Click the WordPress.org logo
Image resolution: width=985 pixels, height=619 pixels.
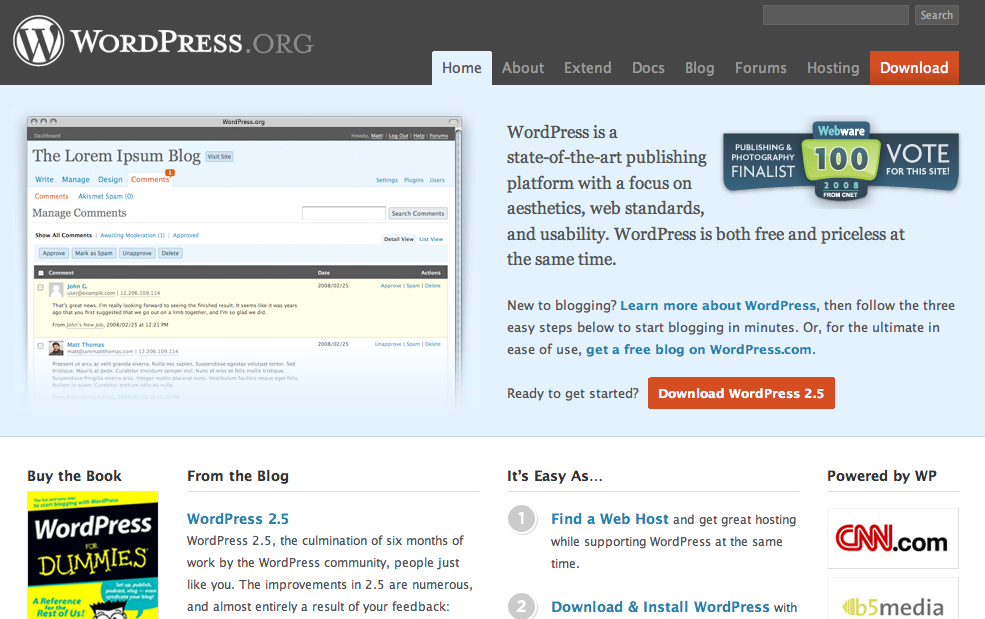click(163, 42)
